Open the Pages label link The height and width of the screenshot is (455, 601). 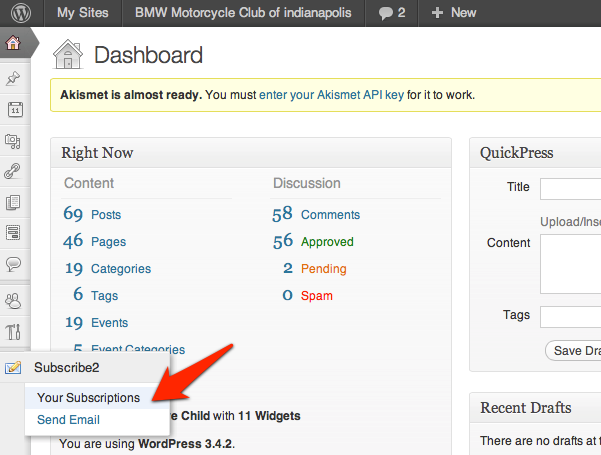pyautogui.click(x=108, y=242)
